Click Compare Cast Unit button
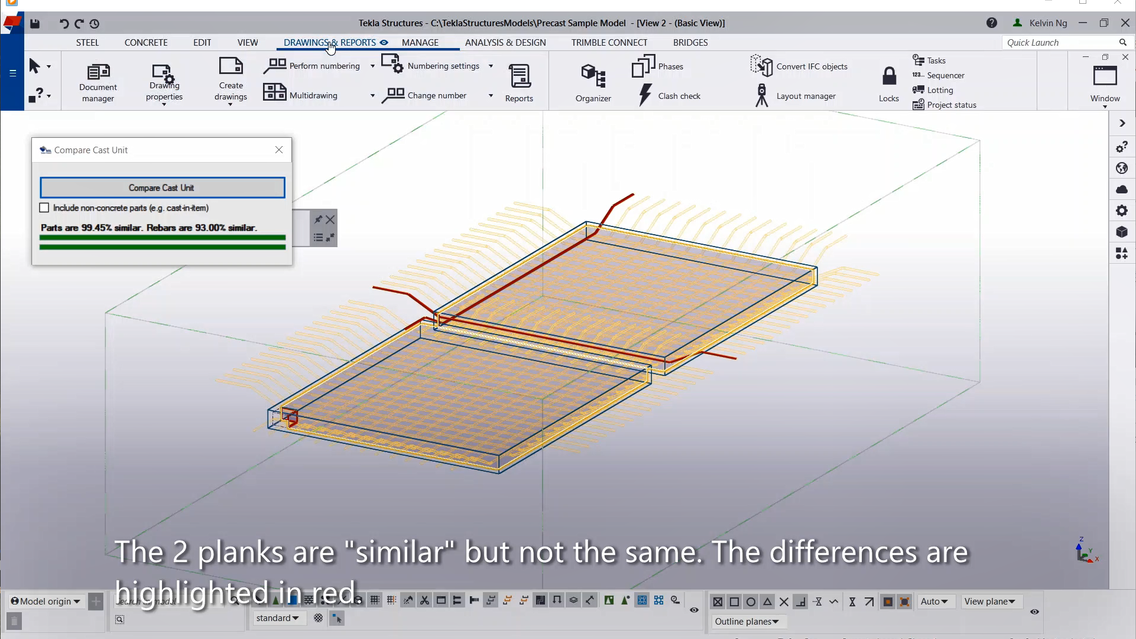 pos(162,188)
